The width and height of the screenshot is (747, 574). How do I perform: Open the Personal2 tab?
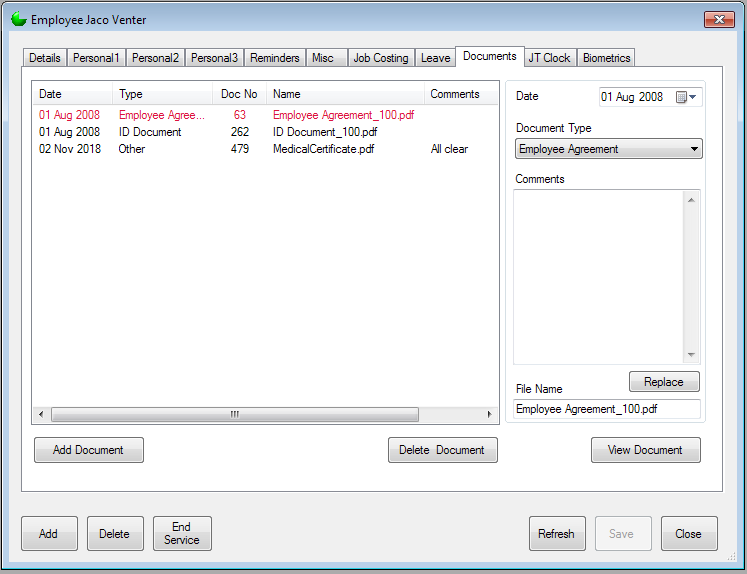(155, 58)
